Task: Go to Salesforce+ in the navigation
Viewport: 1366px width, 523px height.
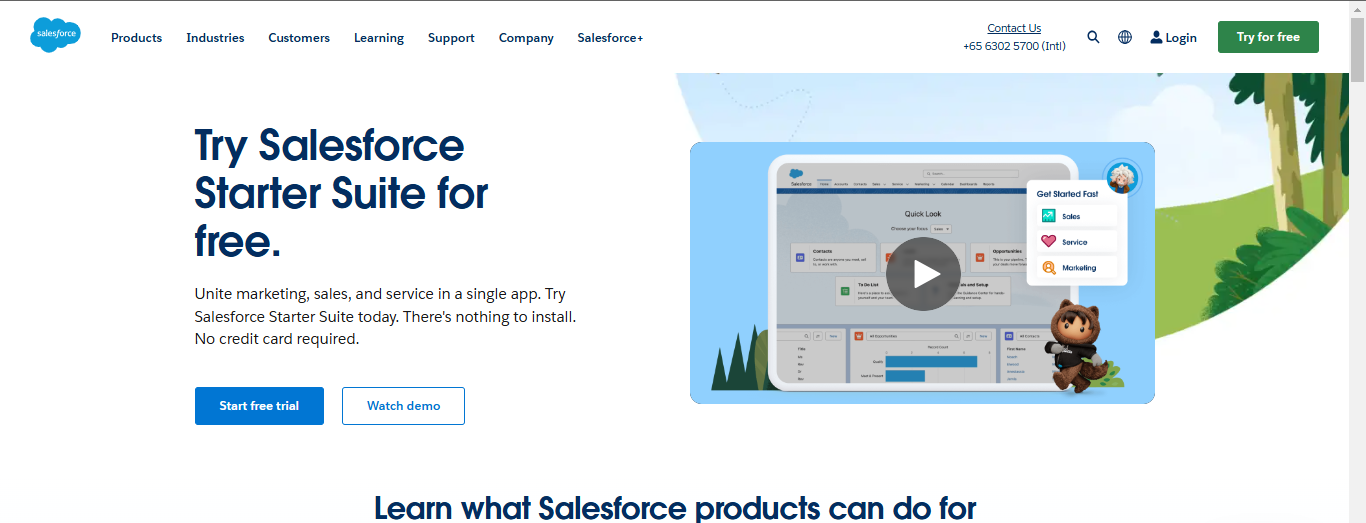Action: tap(610, 38)
